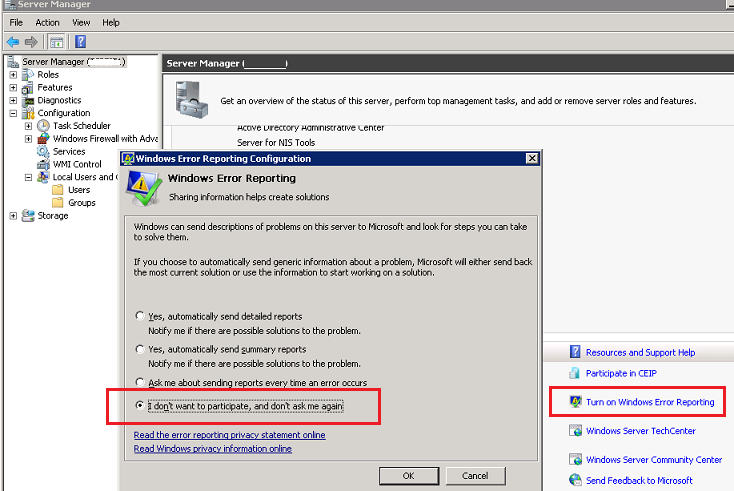Image resolution: width=734 pixels, height=491 pixels.
Task: Expand the Diagnostics tree node
Action: coord(13,100)
